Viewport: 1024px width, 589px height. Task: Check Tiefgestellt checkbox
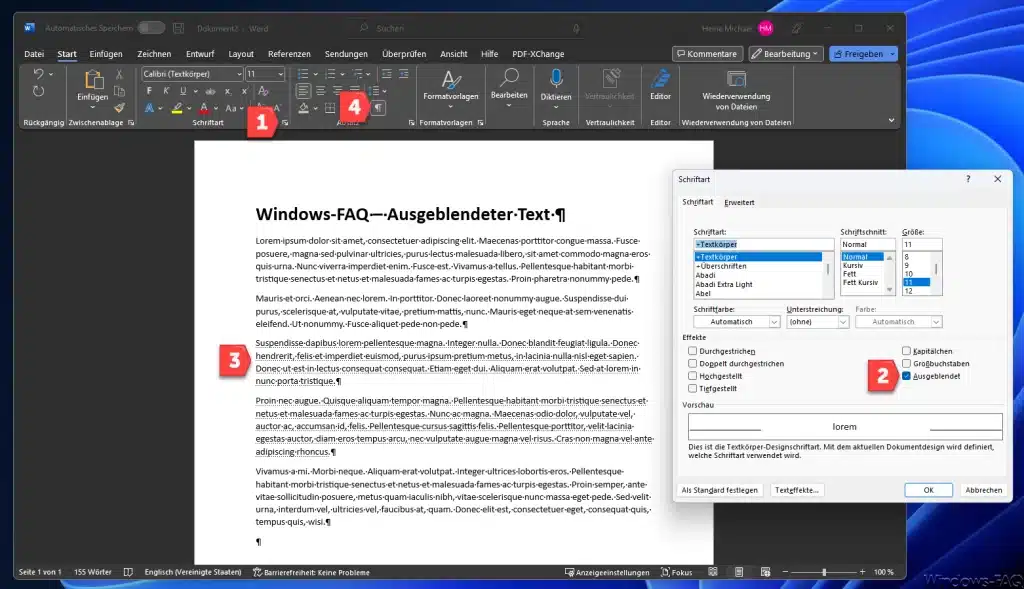pos(692,388)
